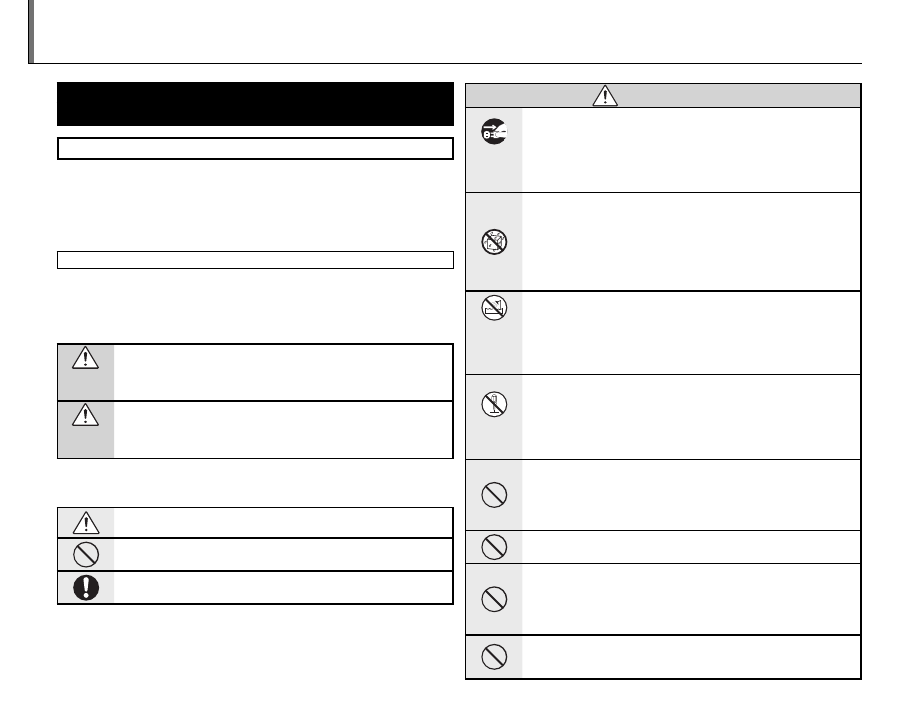The height and width of the screenshot is (726, 918).
Task: Click the blank text cell beside the unplug icon
Action: (x=690, y=150)
